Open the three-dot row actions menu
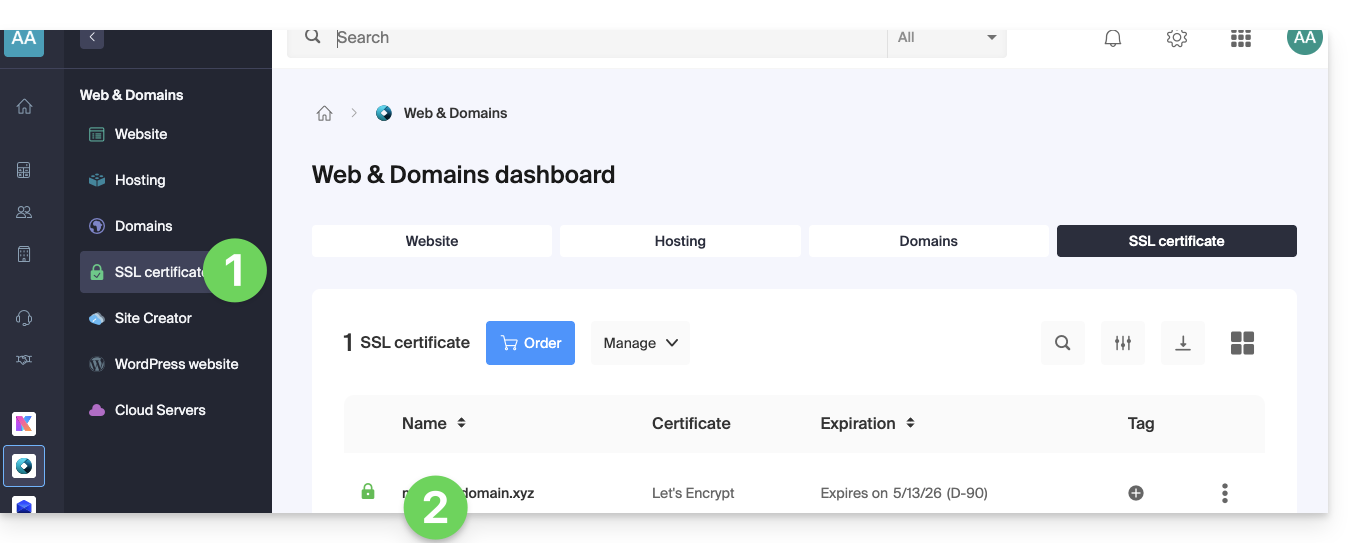This screenshot has width=1358, height=543. (1224, 493)
